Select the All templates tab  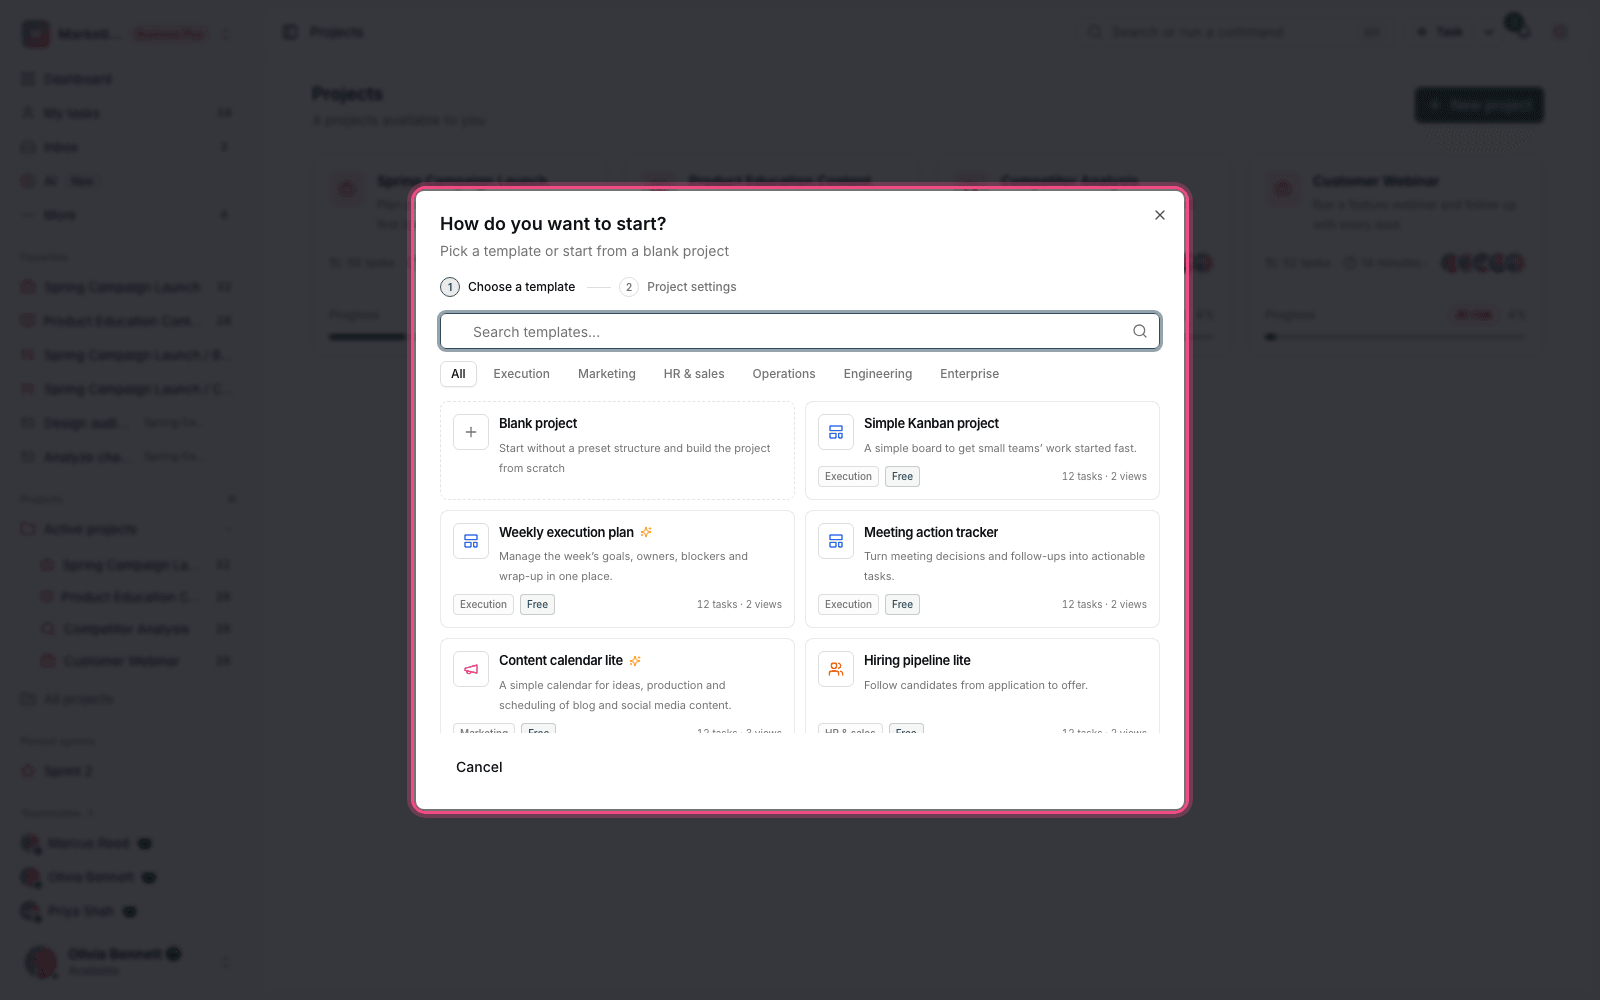pos(458,374)
